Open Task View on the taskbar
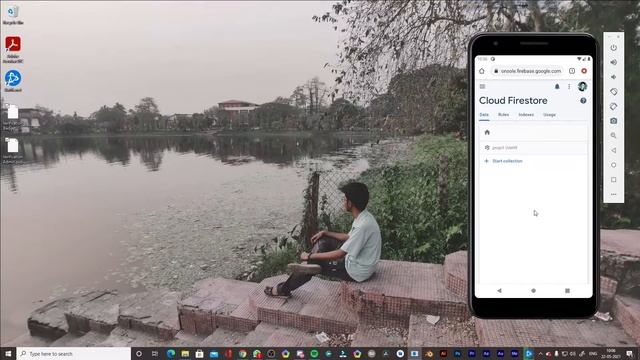The image size is (640, 360). 155,353
